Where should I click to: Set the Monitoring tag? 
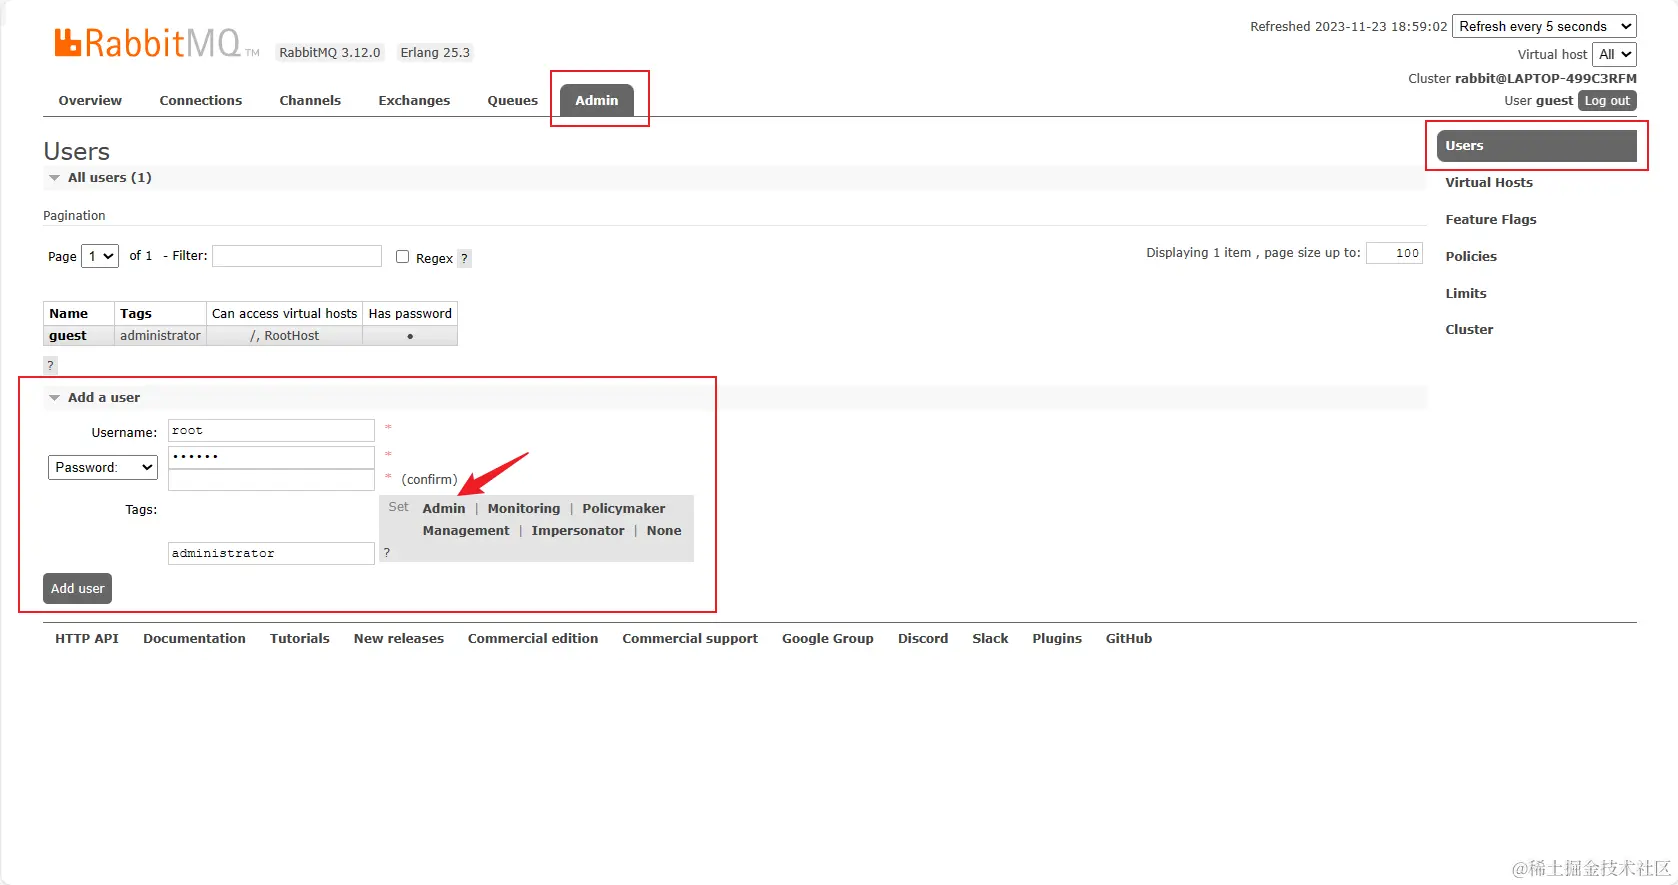pos(524,508)
